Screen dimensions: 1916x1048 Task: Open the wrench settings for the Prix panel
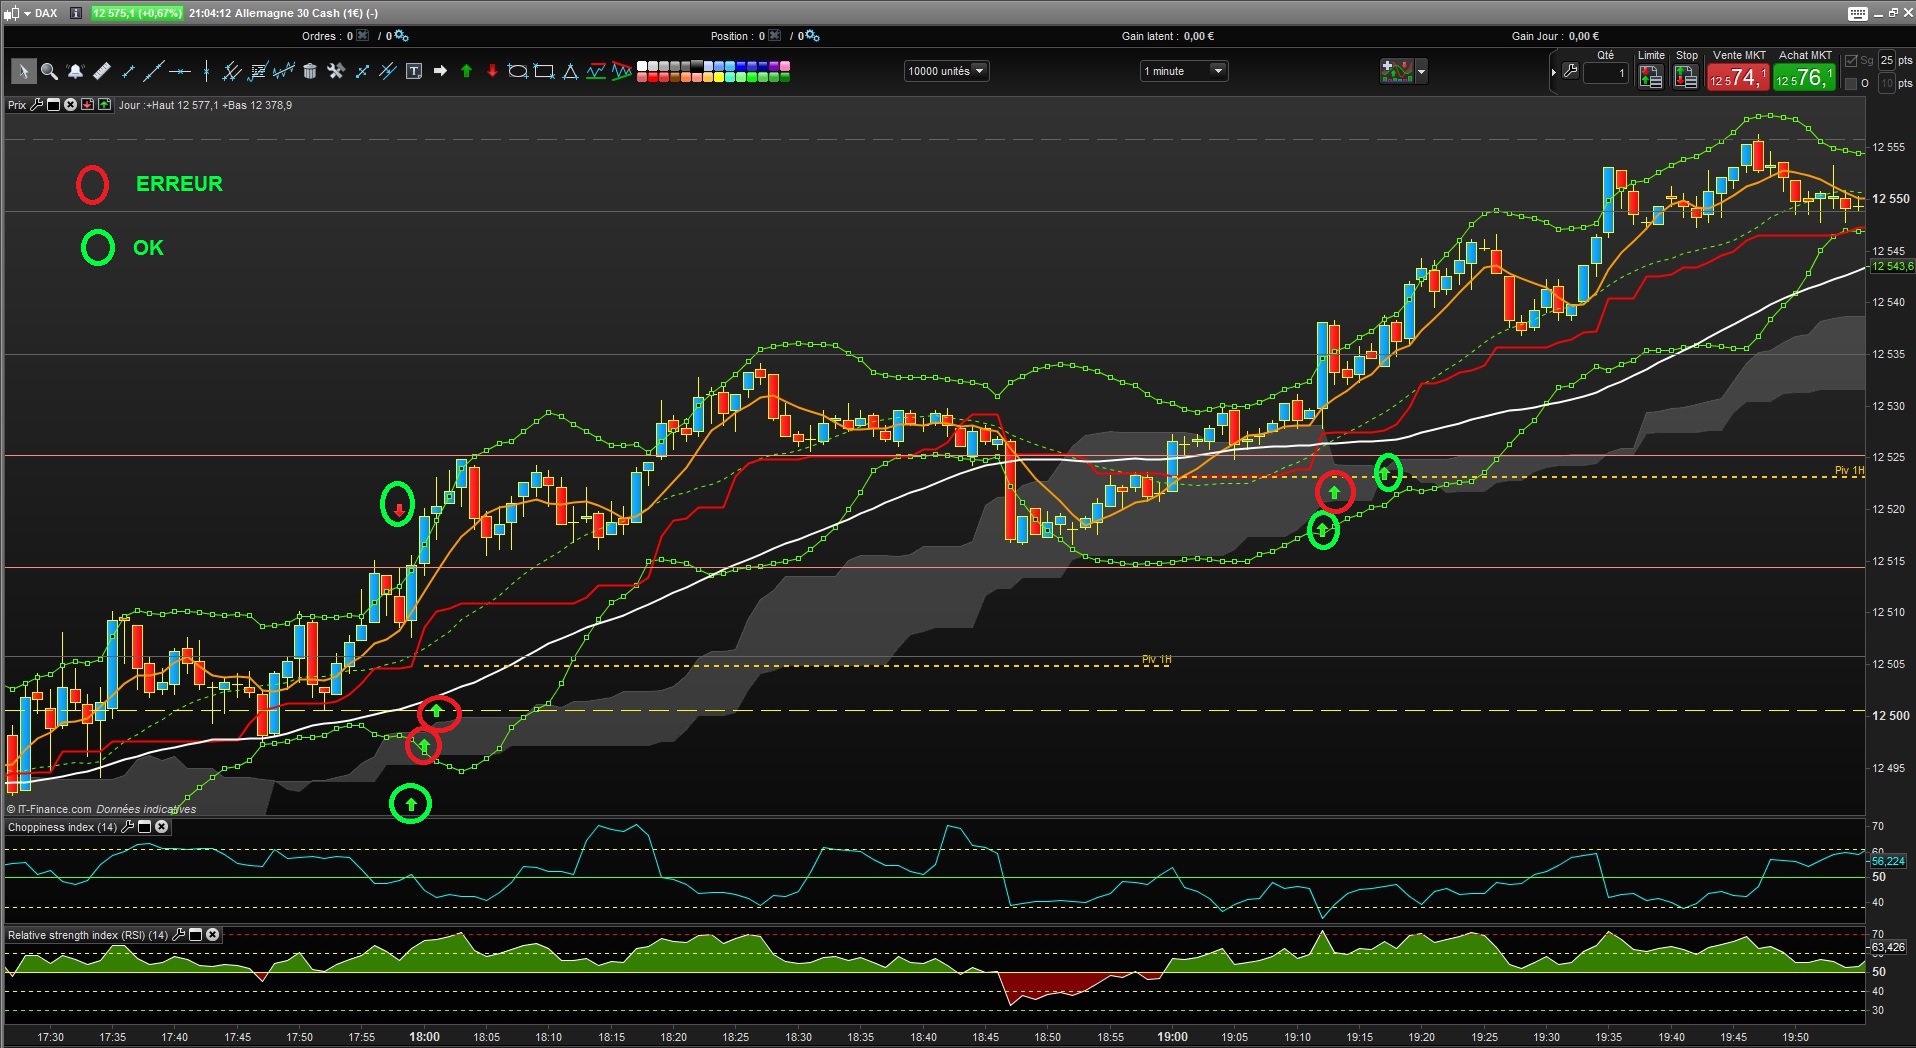coord(36,104)
